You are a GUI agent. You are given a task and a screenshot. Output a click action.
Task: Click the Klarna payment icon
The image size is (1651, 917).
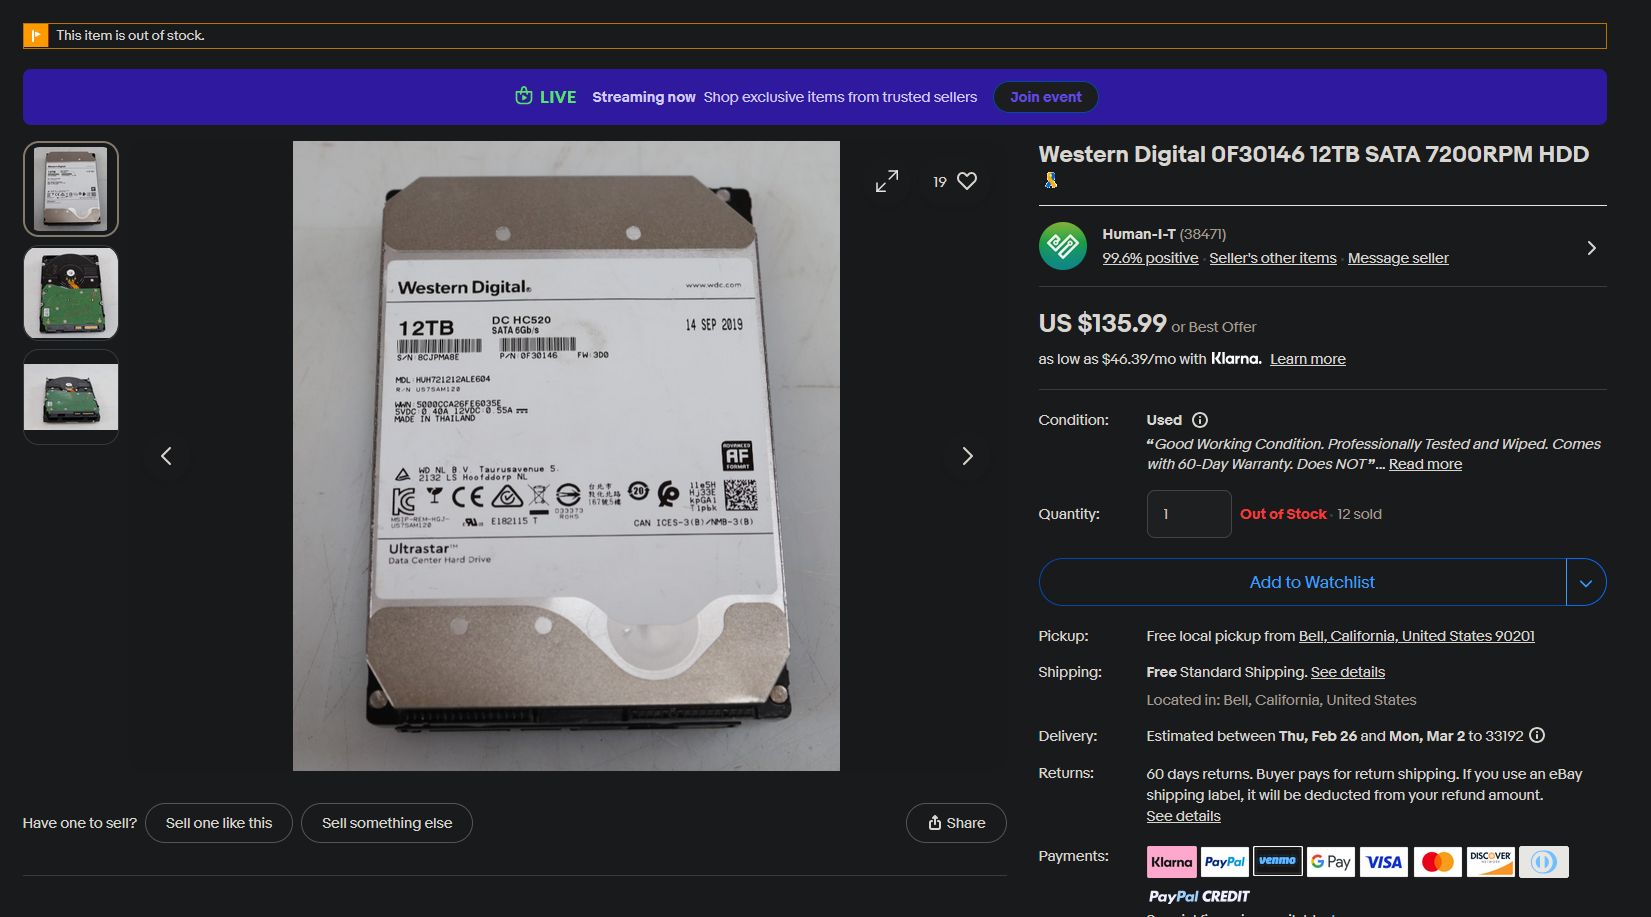pyautogui.click(x=1172, y=861)
